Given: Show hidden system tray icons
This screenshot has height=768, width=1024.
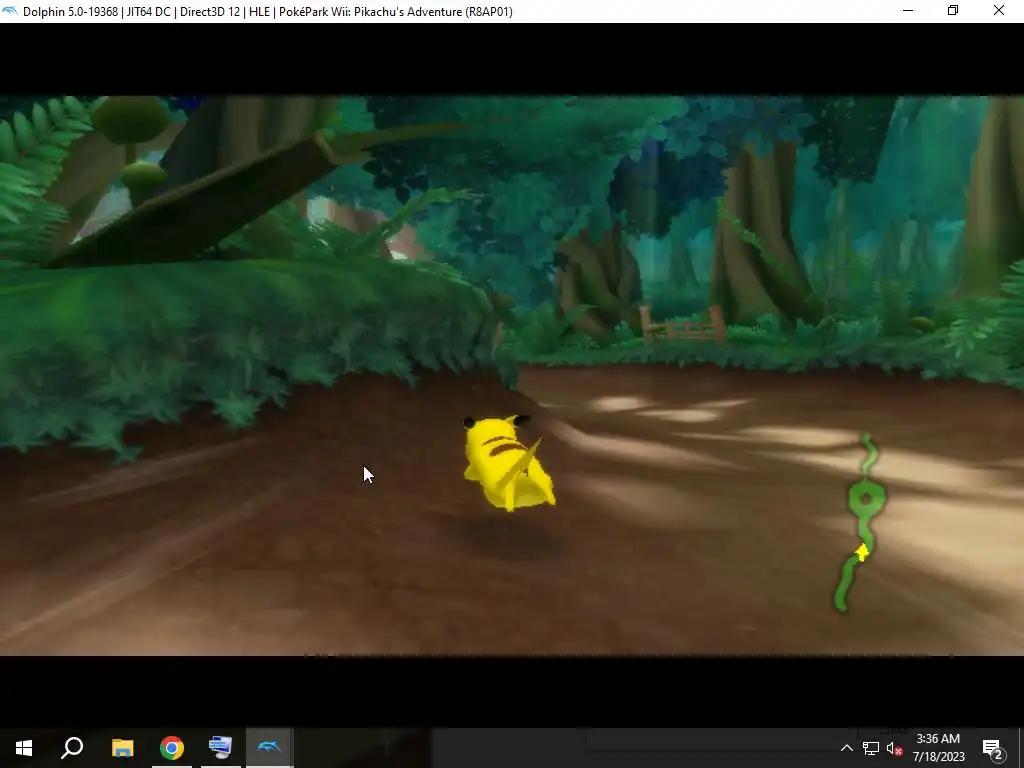Looking at the screenshot, I should tap(846, 748).
